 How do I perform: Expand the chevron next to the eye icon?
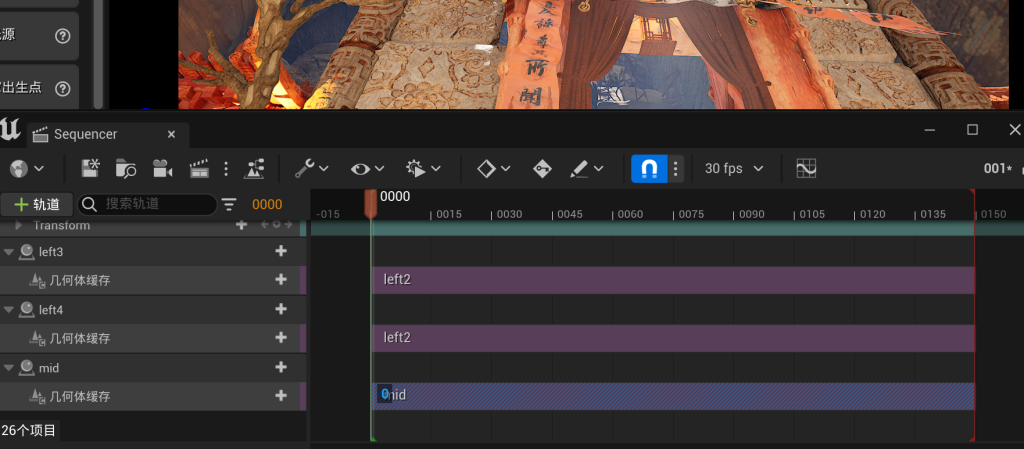379,168
